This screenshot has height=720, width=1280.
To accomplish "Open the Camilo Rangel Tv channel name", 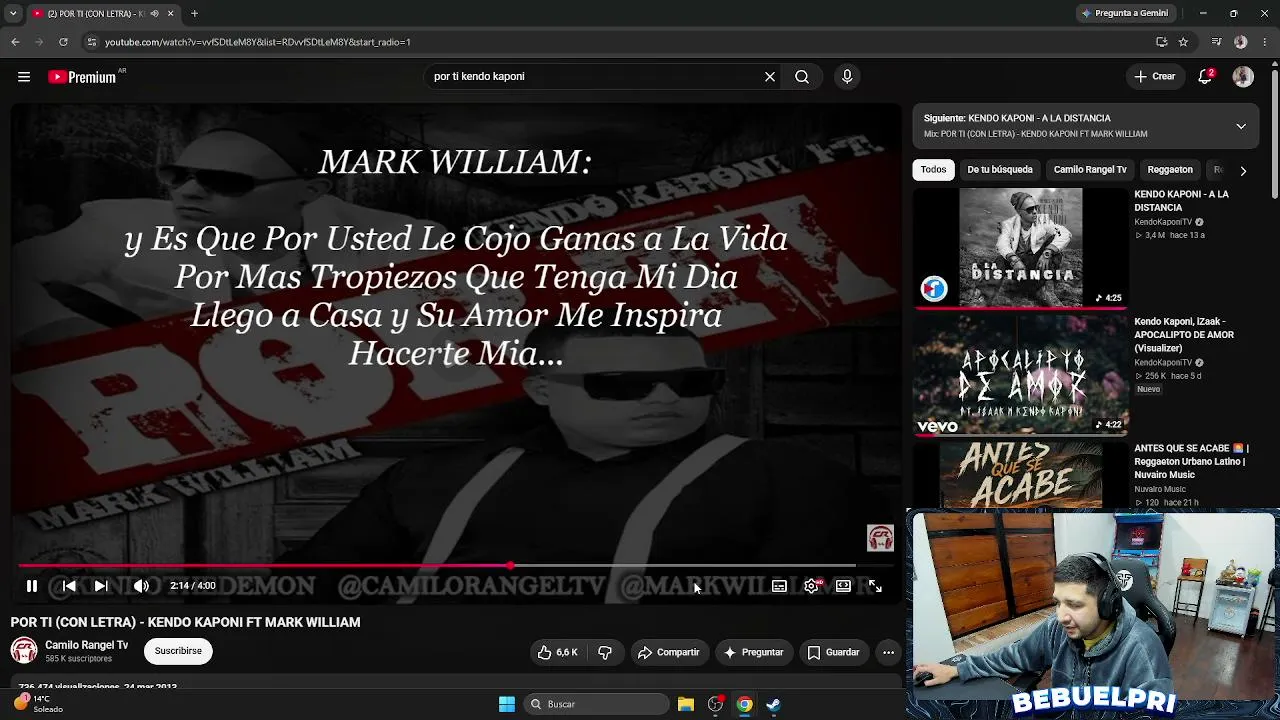I will [x=86, y=645].
